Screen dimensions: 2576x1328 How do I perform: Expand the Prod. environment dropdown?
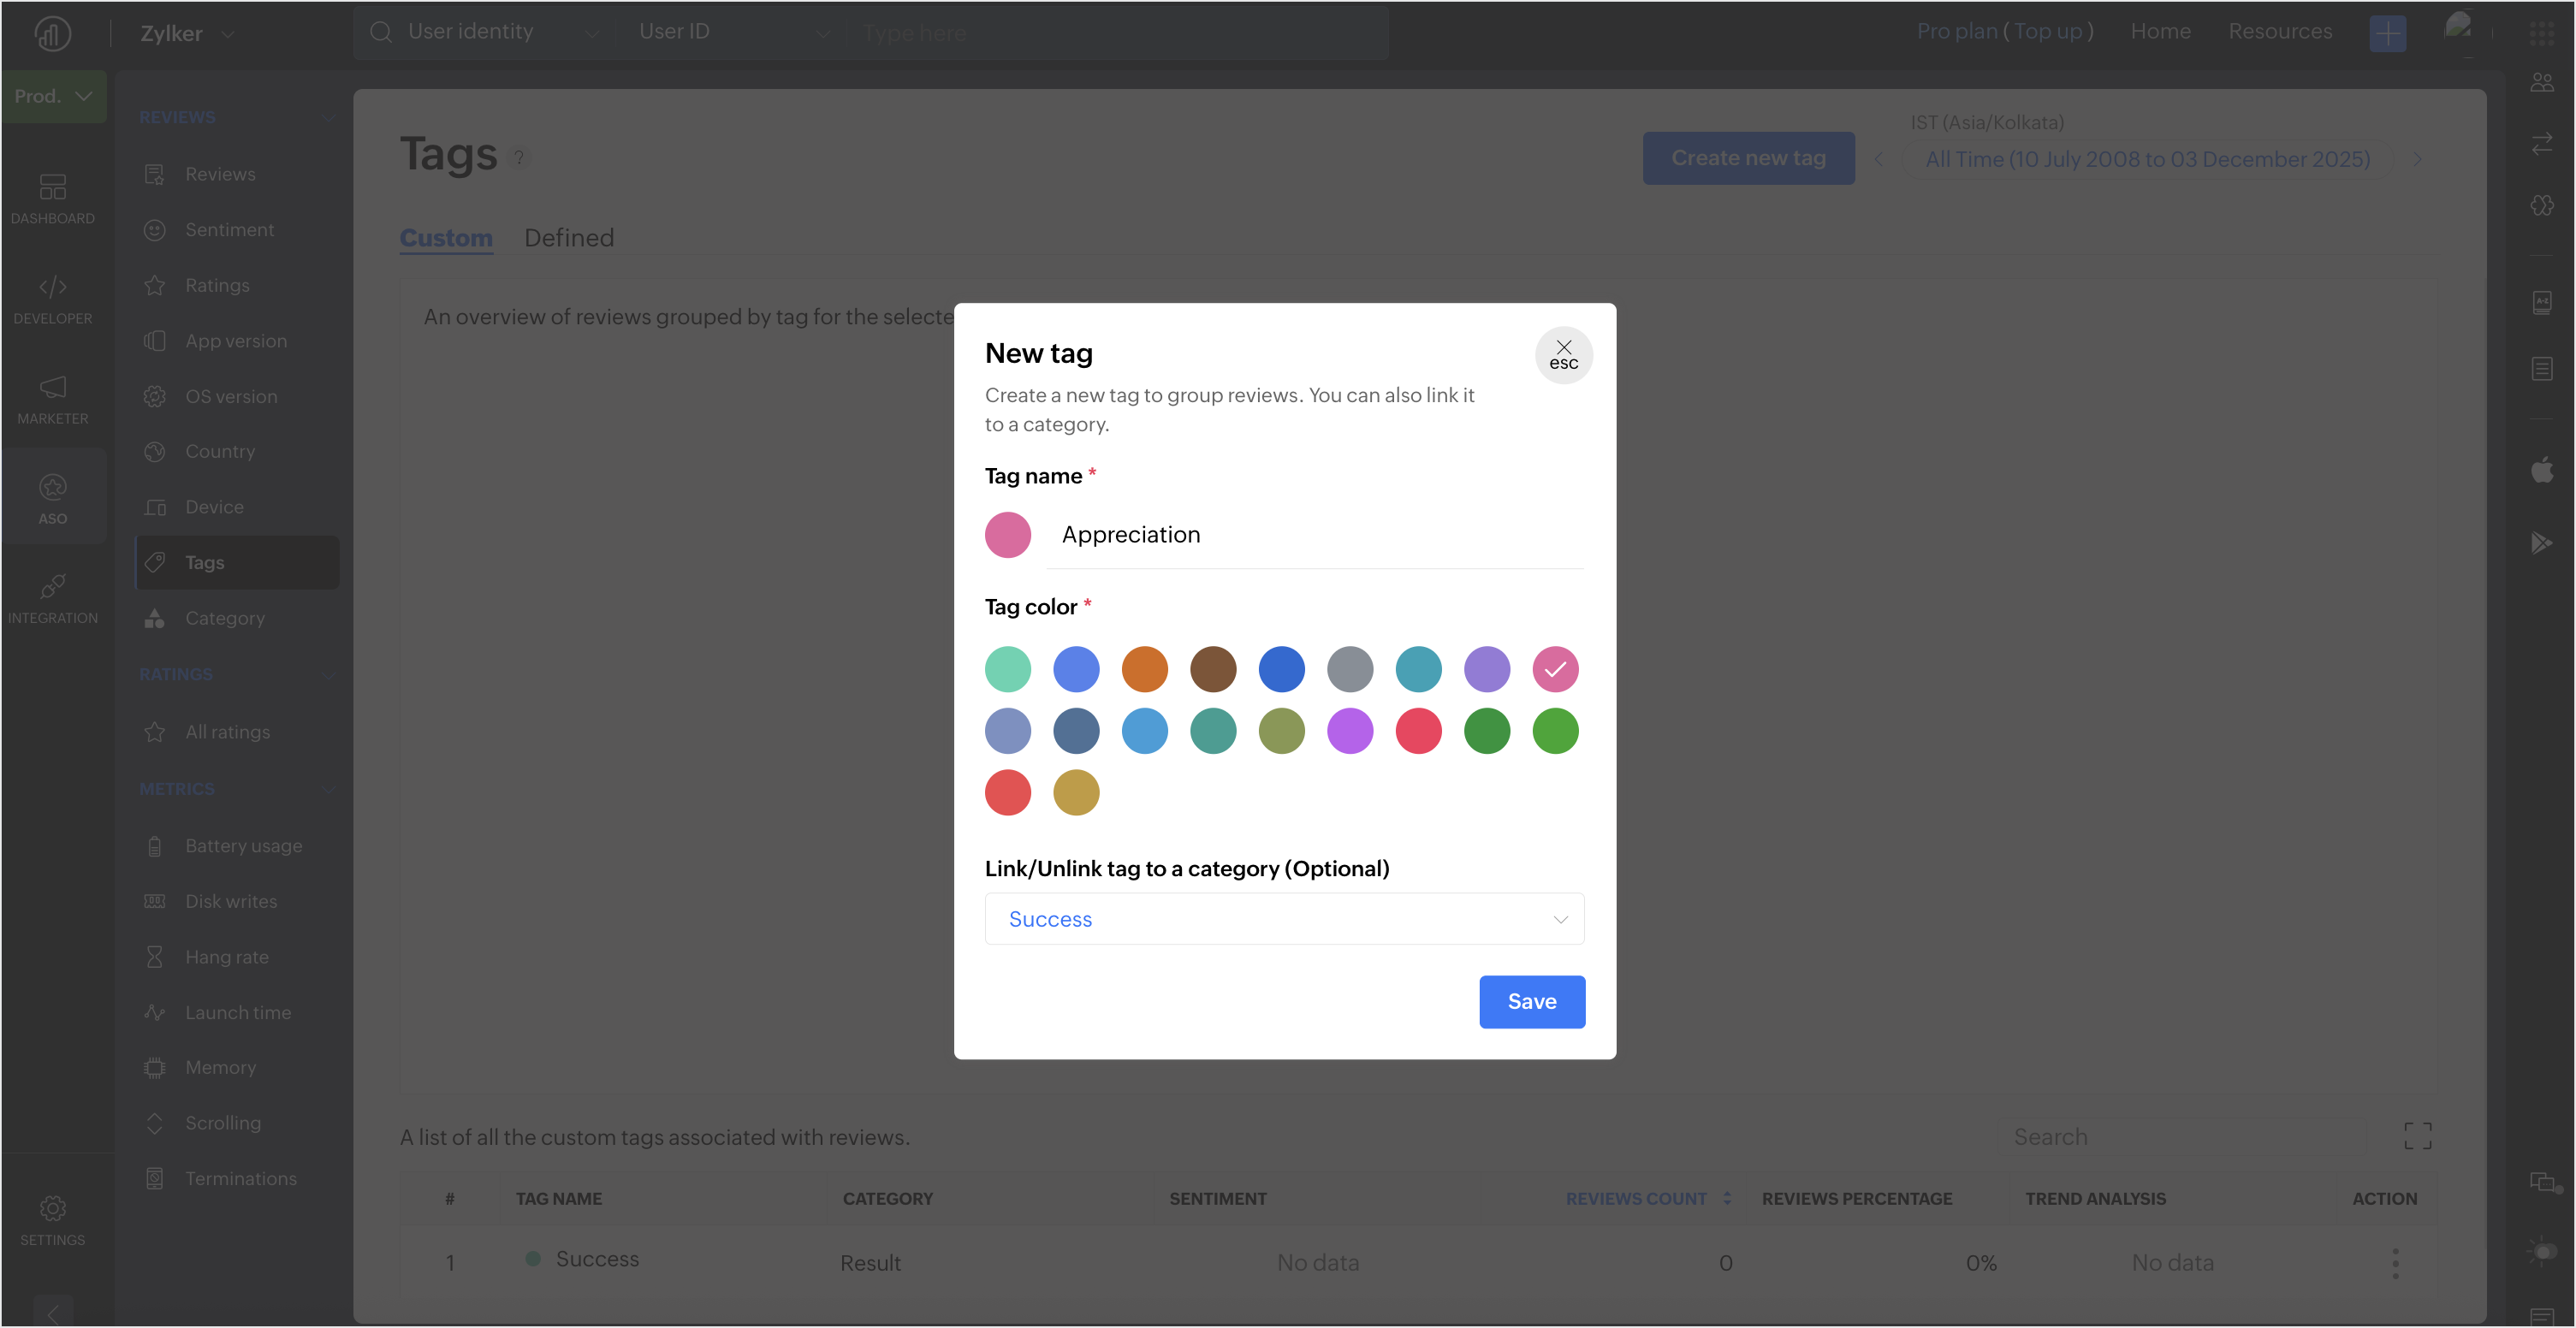tap(53, 96)
